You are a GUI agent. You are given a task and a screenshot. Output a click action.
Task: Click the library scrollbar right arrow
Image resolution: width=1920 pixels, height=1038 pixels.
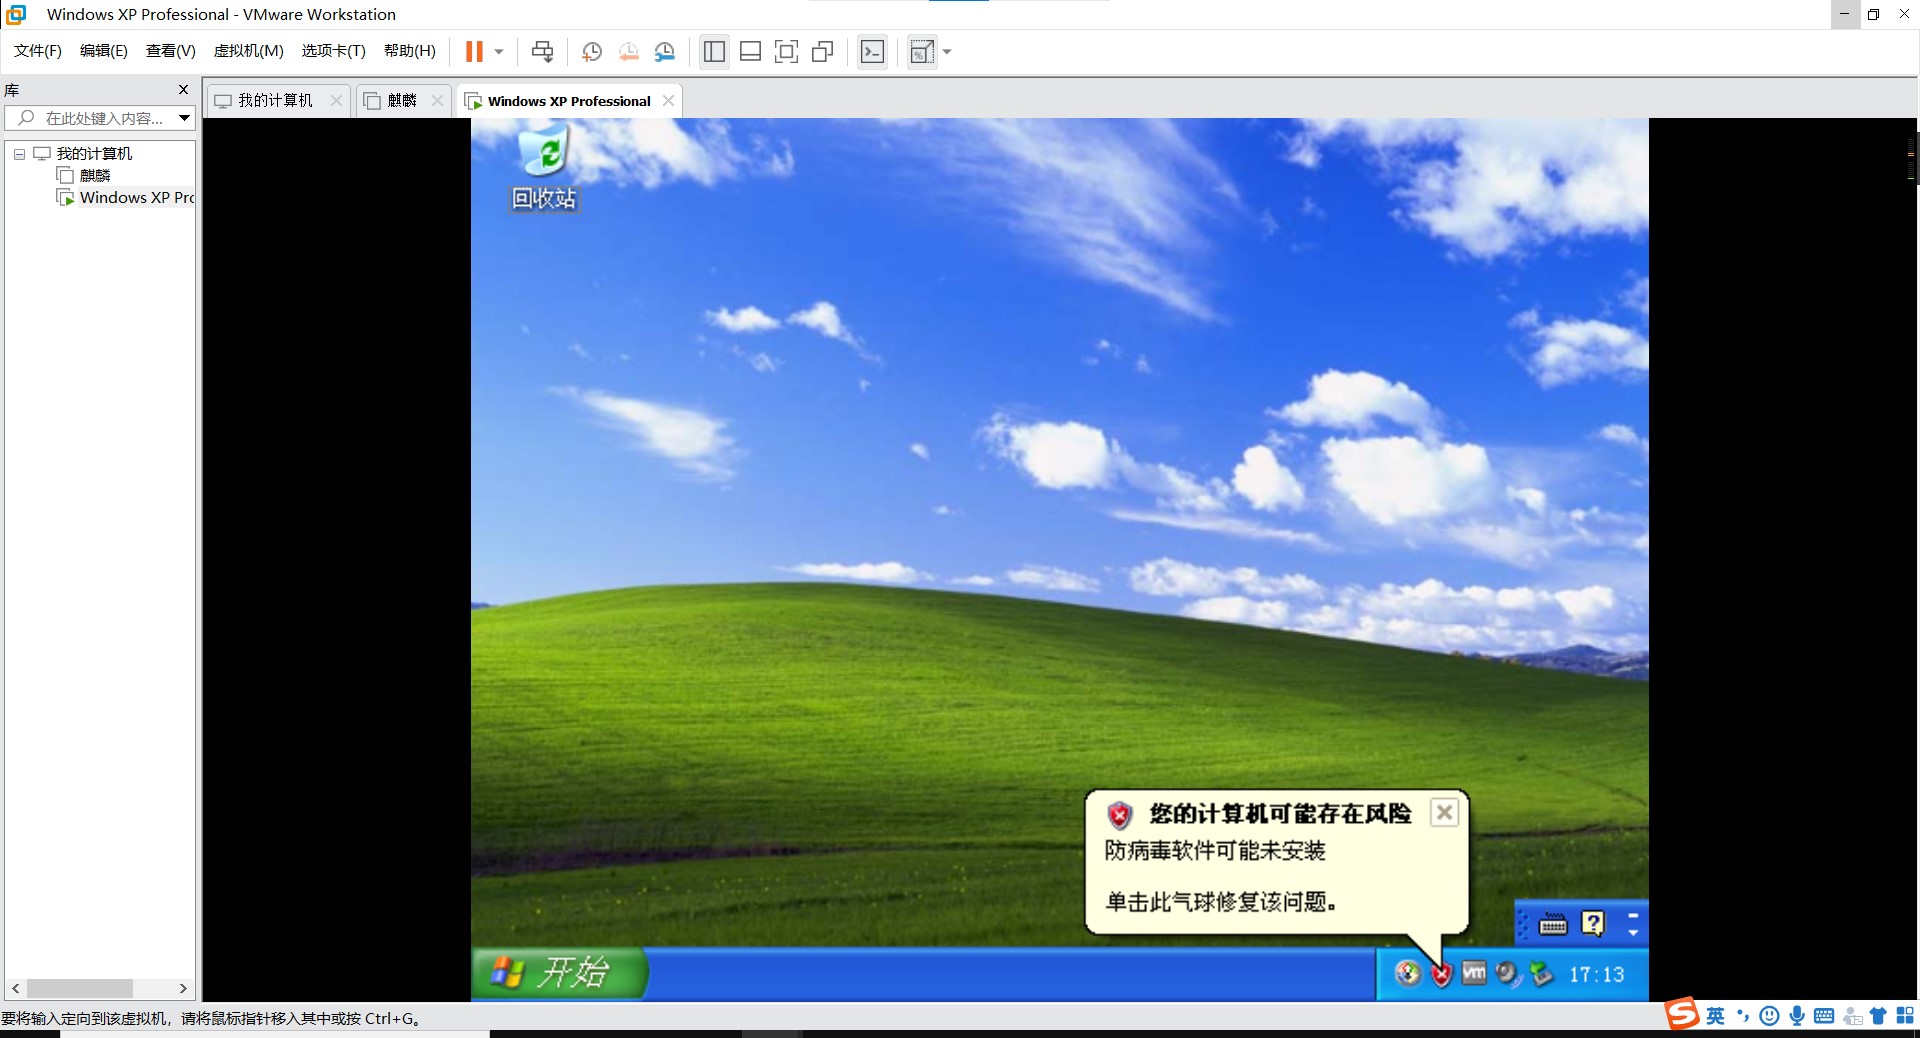[183, 988]
